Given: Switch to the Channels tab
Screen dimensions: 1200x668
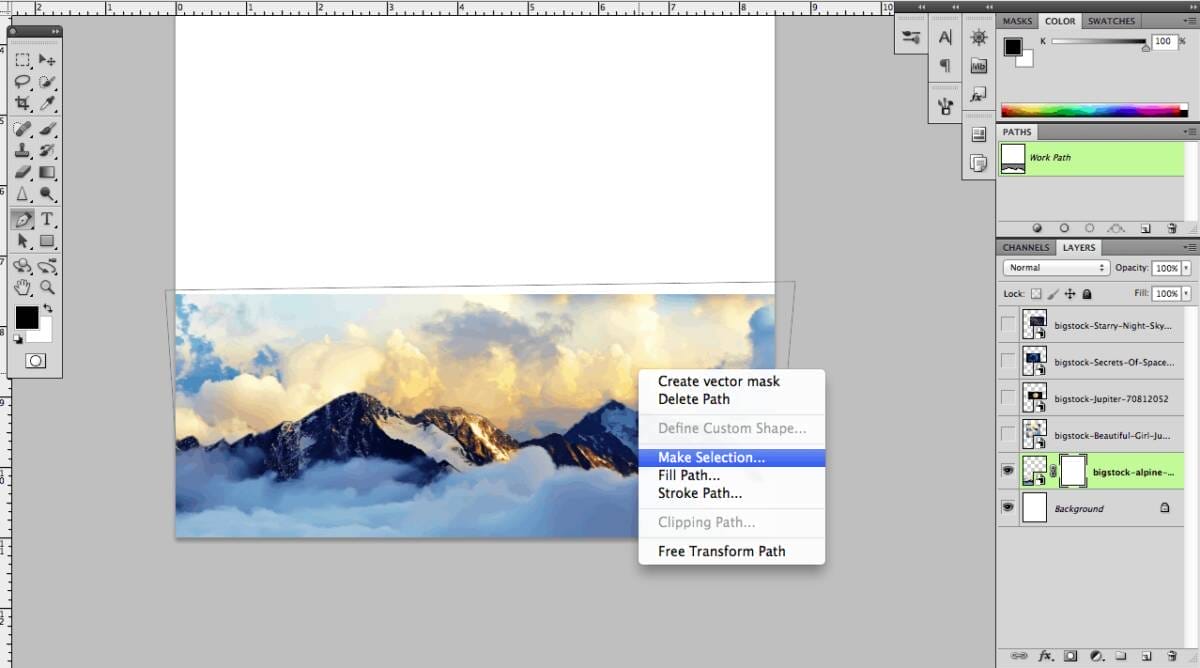Looking at the screenshot, I should (1025, 247).
